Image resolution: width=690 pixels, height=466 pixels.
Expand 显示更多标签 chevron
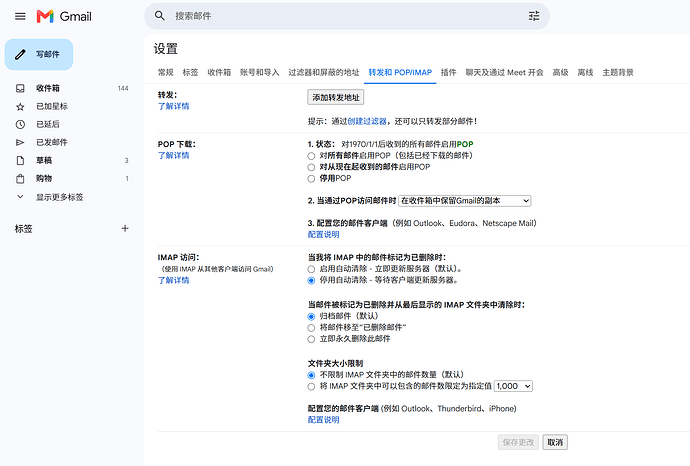20,197
